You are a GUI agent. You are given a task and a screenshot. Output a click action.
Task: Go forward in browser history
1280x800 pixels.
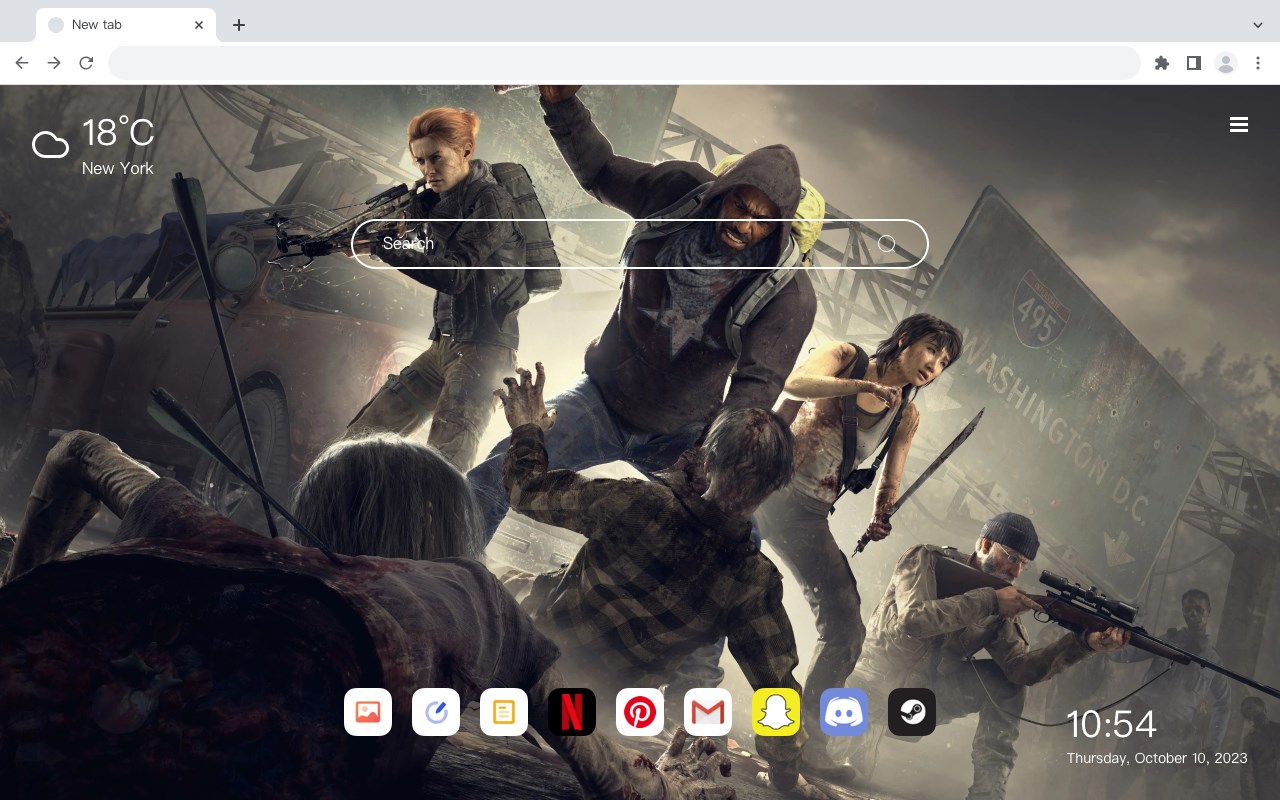pyautogui.click(x=54, y=63)
